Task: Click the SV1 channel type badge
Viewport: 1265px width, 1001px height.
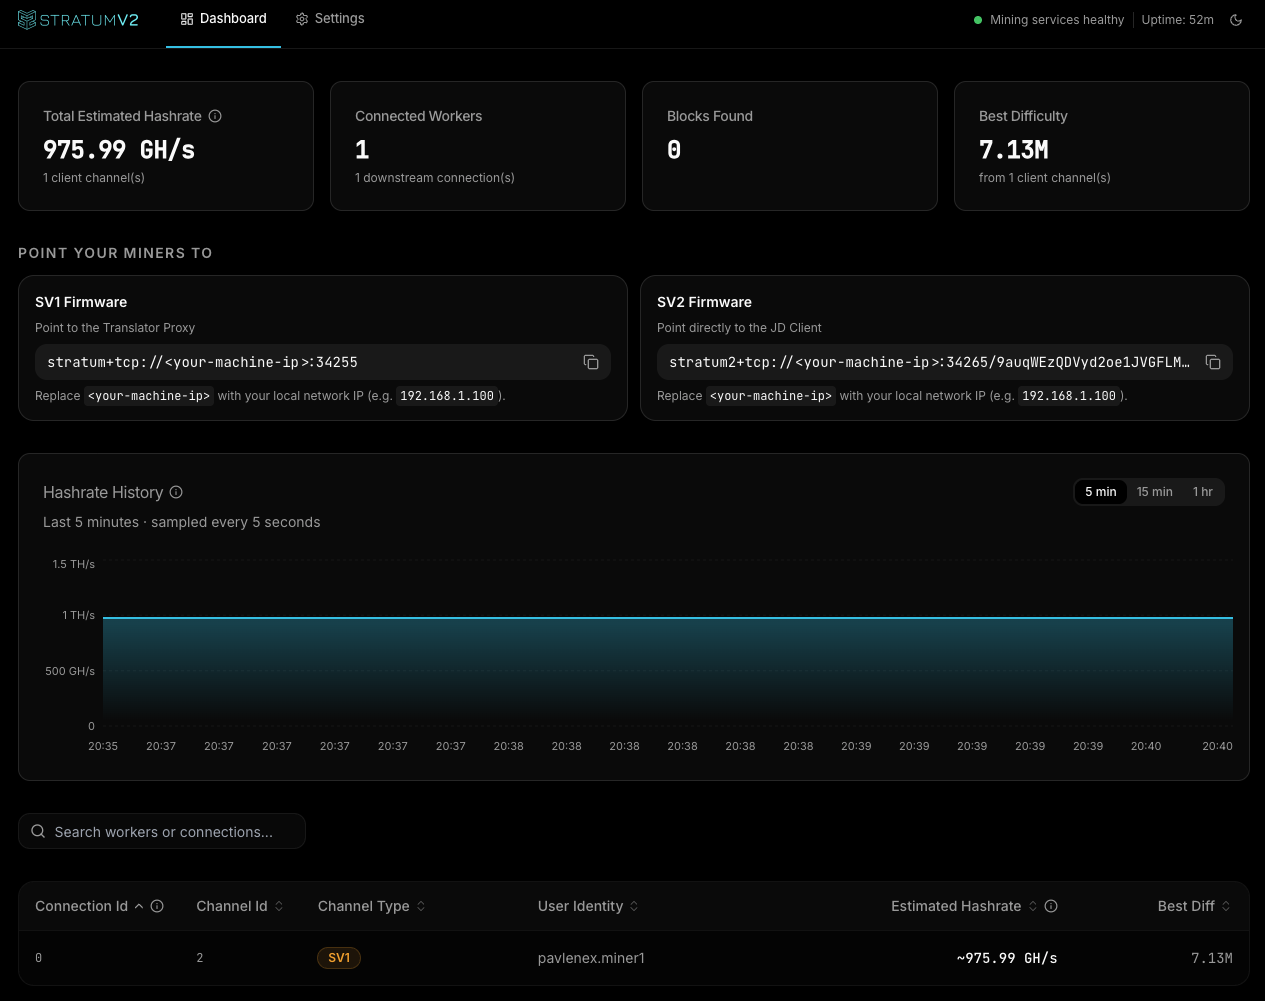Action: coord(338,957)
